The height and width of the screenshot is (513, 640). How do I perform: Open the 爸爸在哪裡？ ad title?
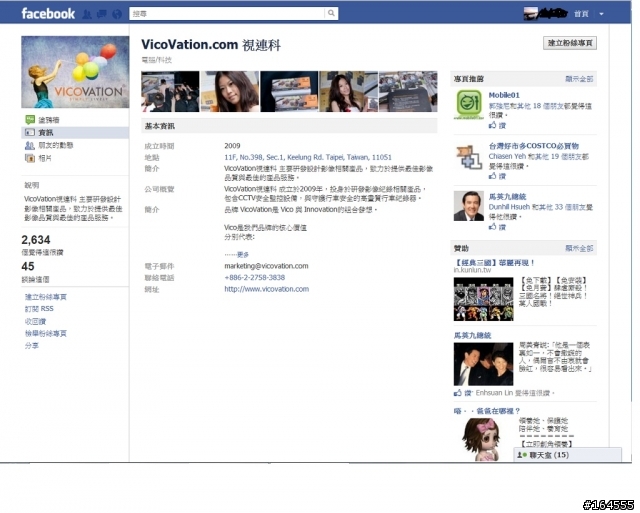click(x=487, y=411)
